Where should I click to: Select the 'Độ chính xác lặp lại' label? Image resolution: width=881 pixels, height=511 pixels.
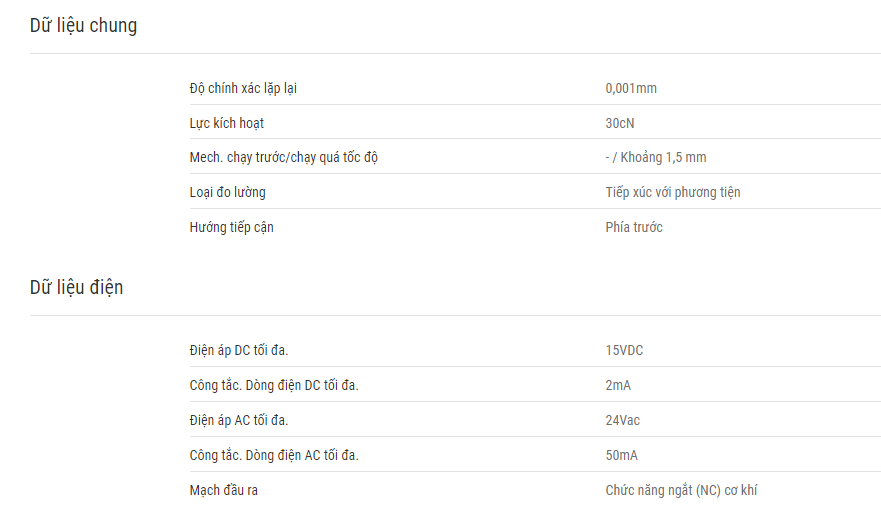coord(243,88)
